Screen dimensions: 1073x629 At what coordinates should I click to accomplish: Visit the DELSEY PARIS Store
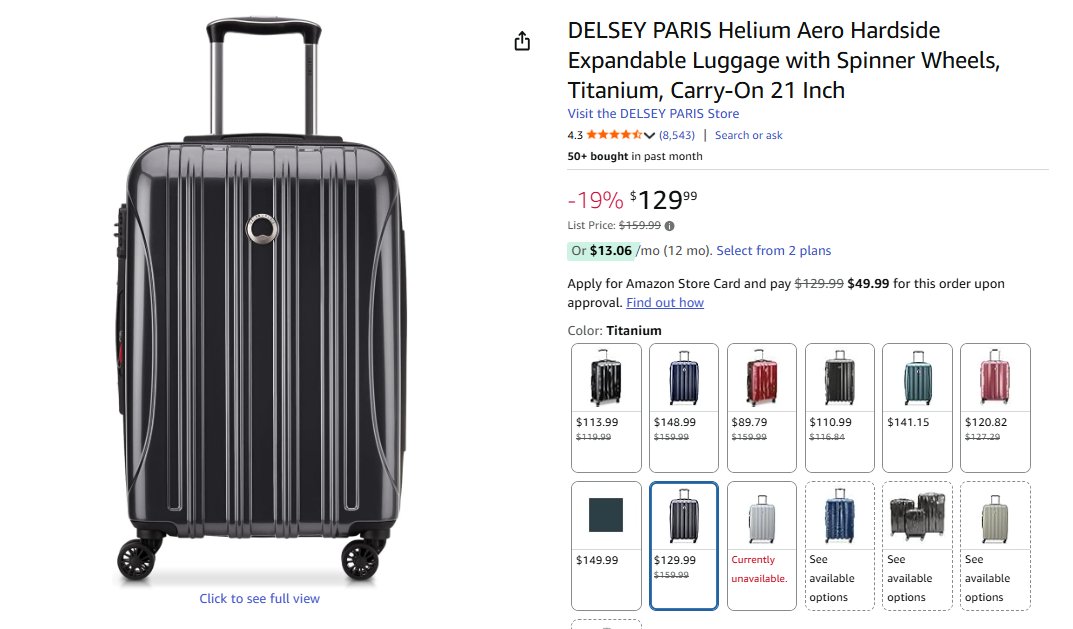point(653,114)
